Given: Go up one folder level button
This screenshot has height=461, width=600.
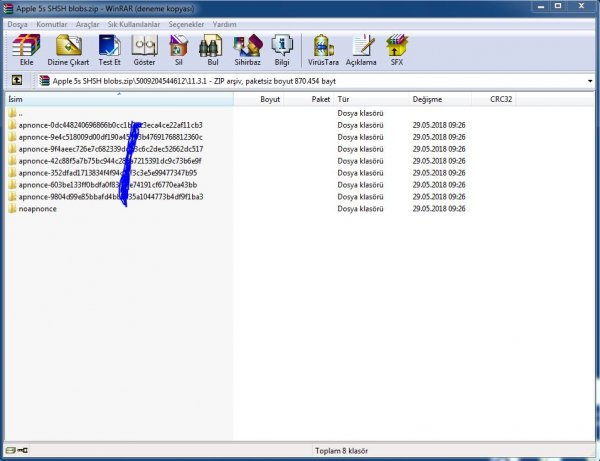Looking at the screenshot, I should point(17,80).
